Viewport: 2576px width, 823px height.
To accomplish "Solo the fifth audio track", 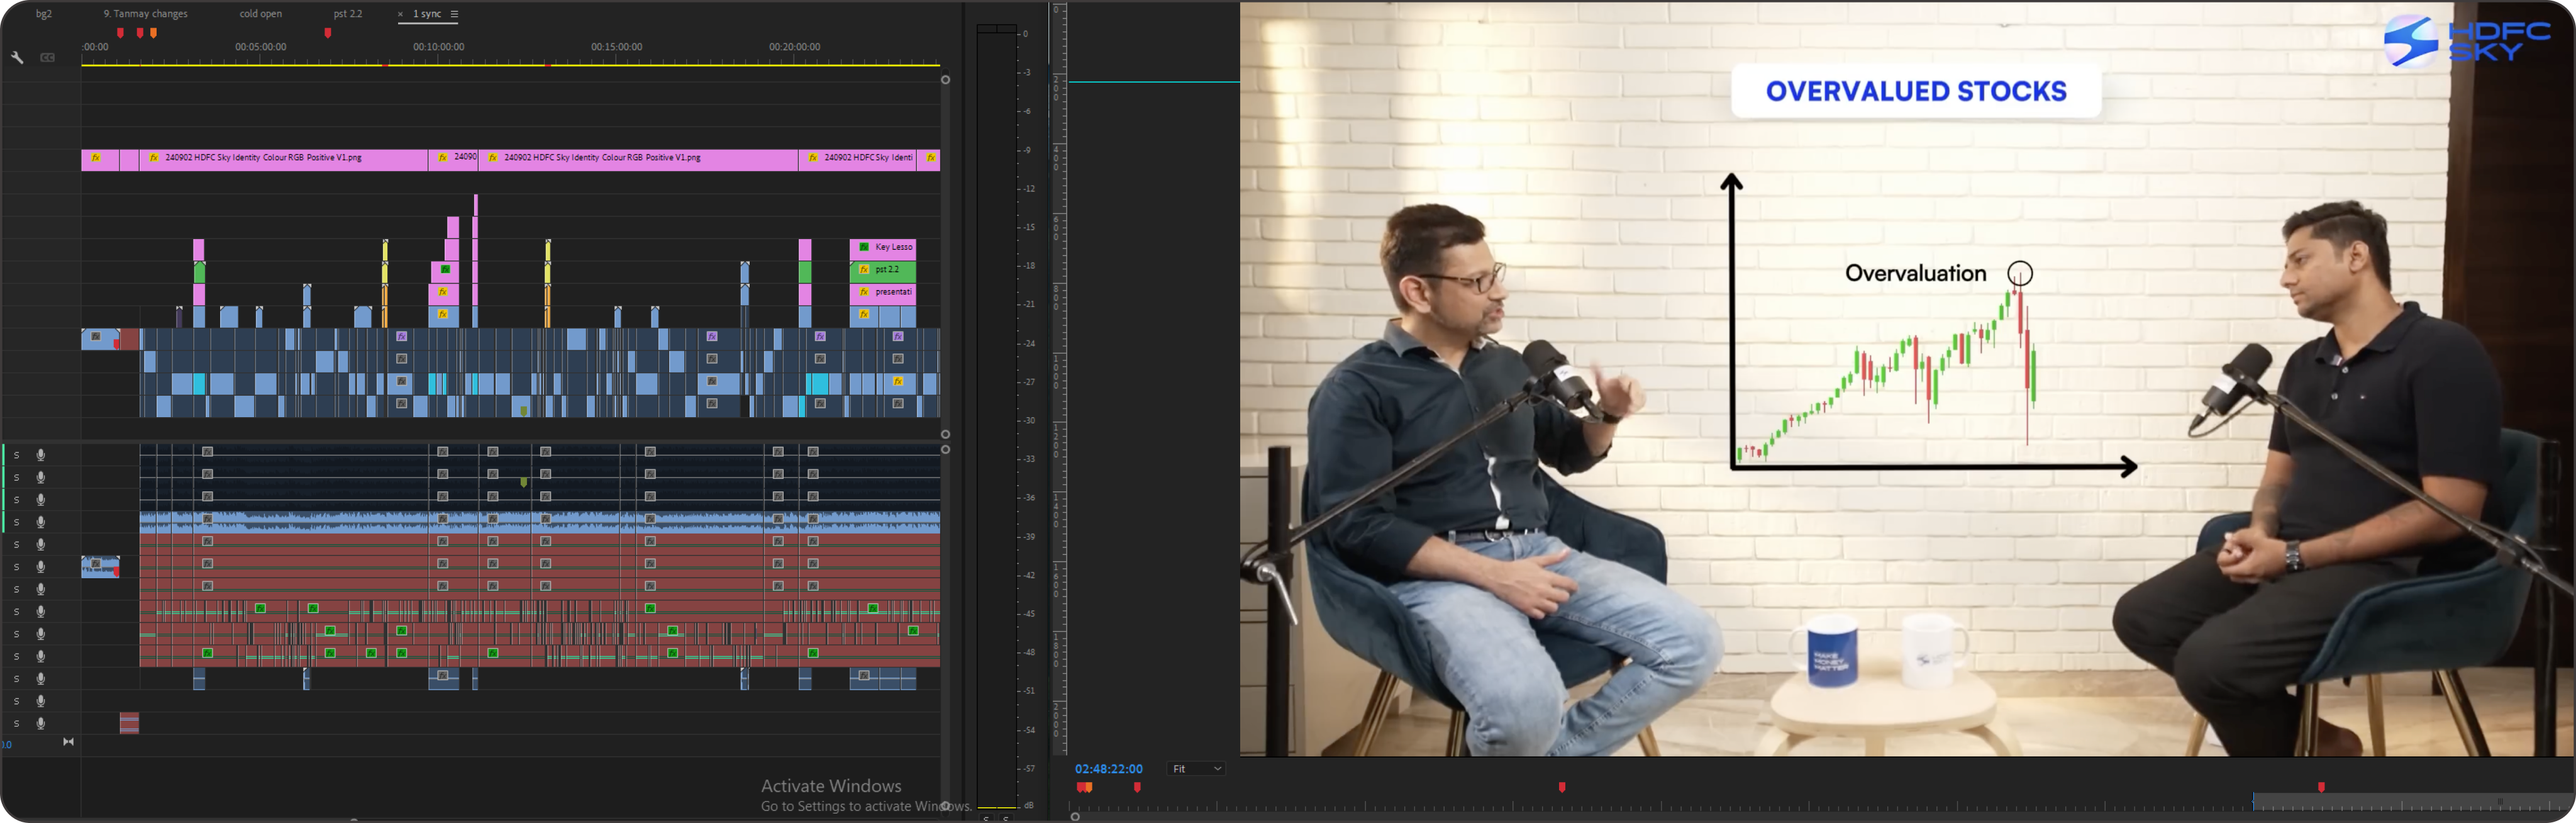I will coord(16,545).
